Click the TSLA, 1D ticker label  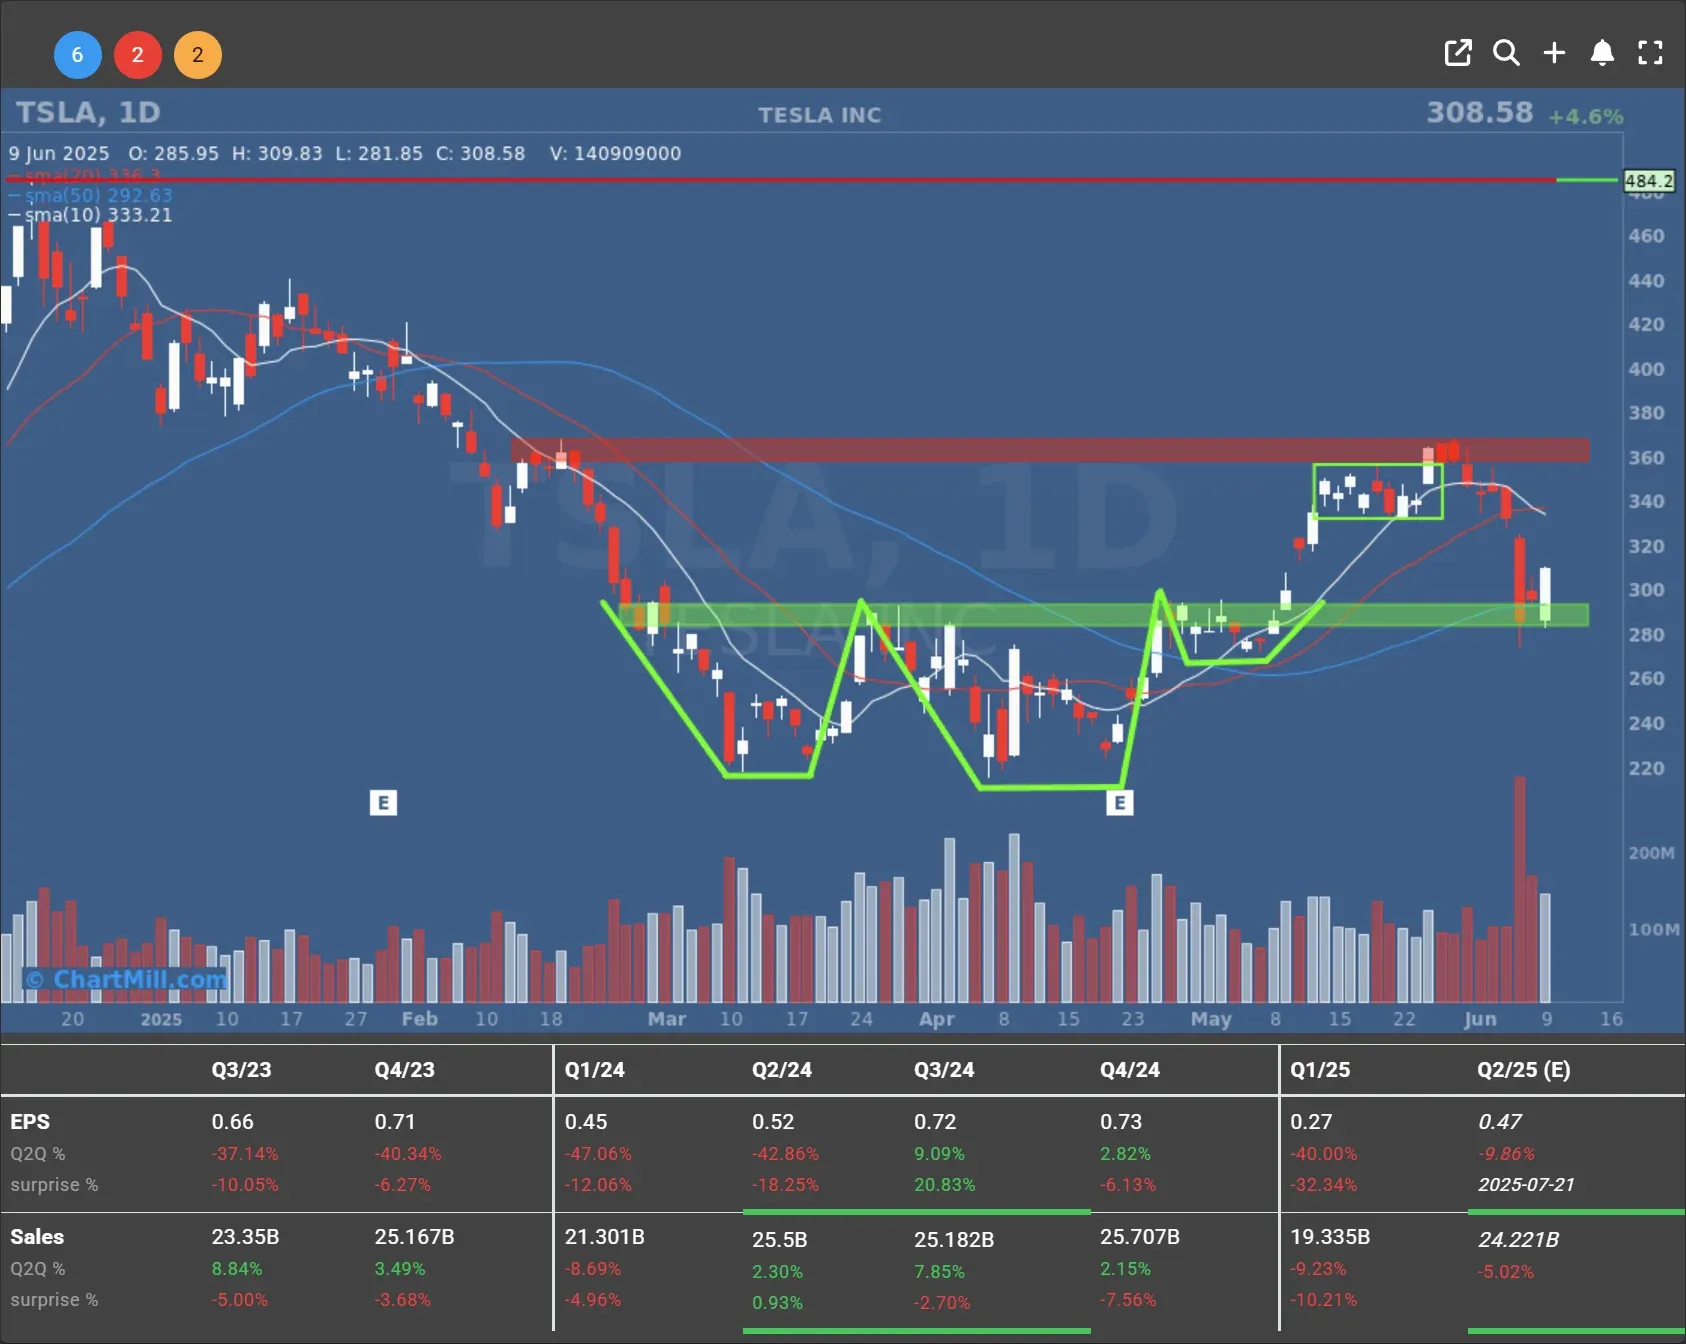(x=88, y=112)
